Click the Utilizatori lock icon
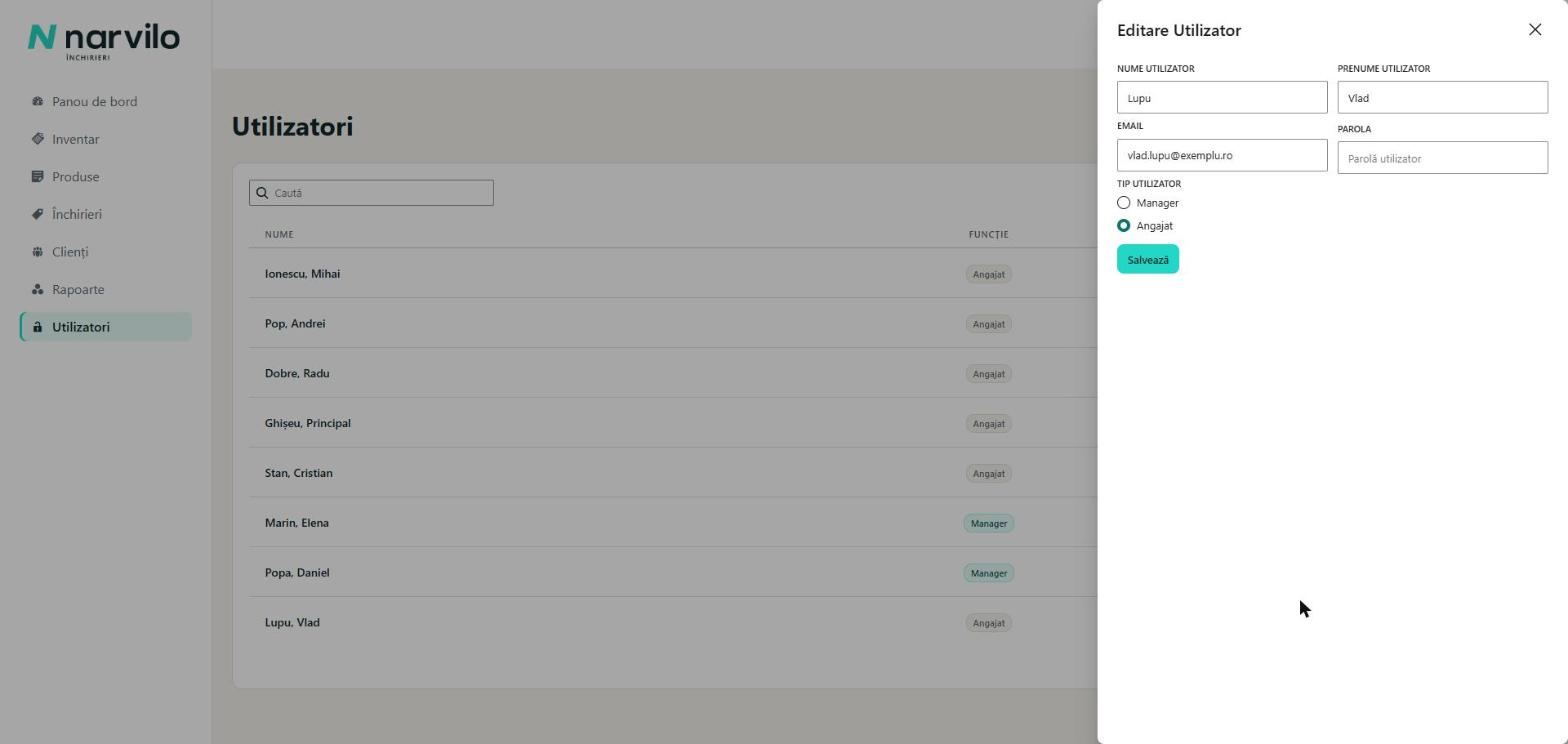 (x=37, y=327)
